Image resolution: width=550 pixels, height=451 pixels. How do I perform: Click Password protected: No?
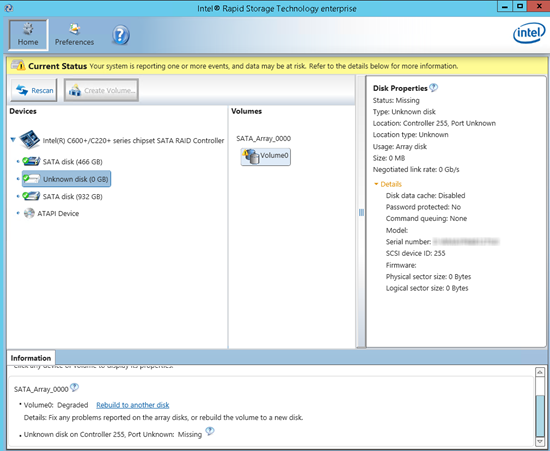[x=423, y=207]
